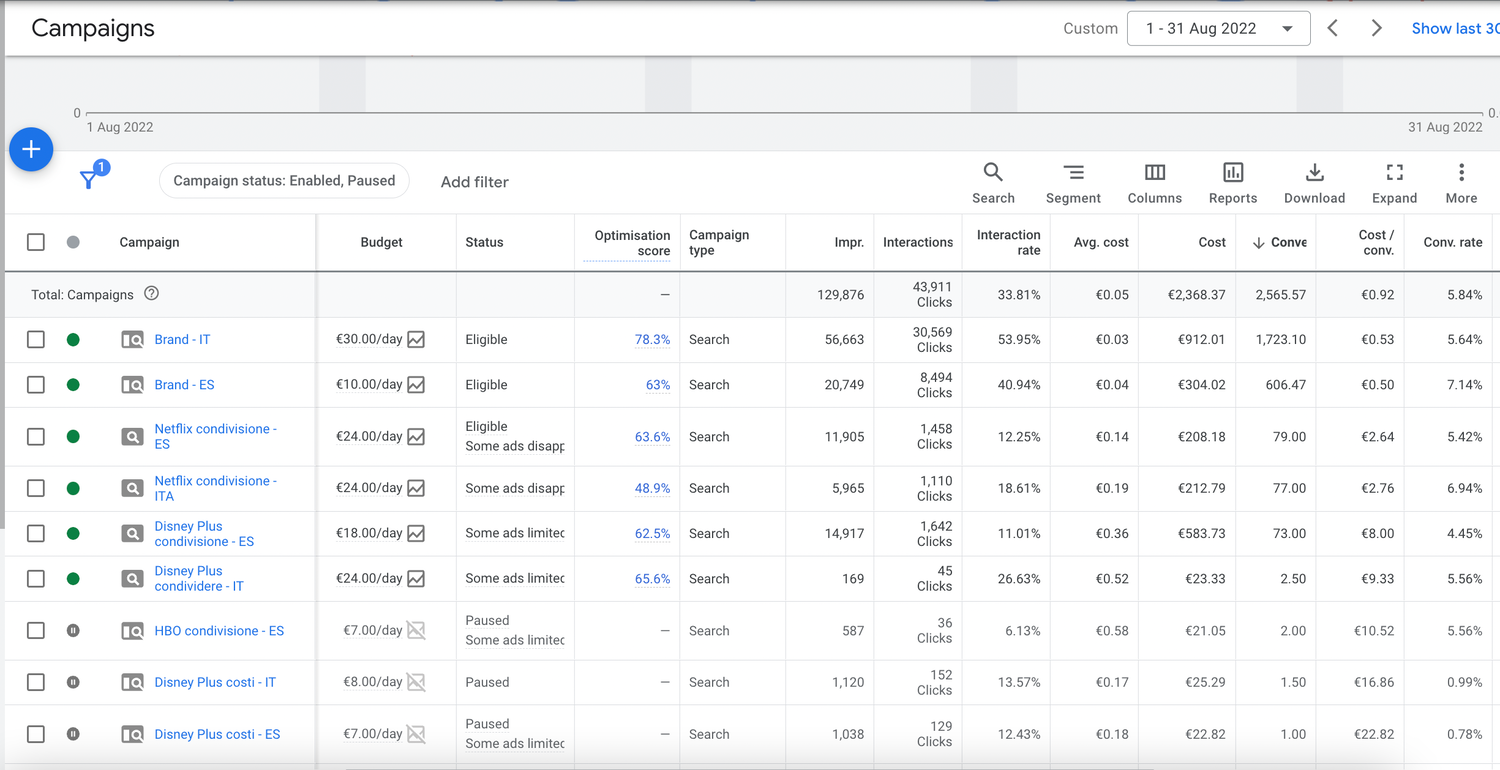Sort by the Optimisation score header
The image size is (1500, 770).
click(632, 243)
